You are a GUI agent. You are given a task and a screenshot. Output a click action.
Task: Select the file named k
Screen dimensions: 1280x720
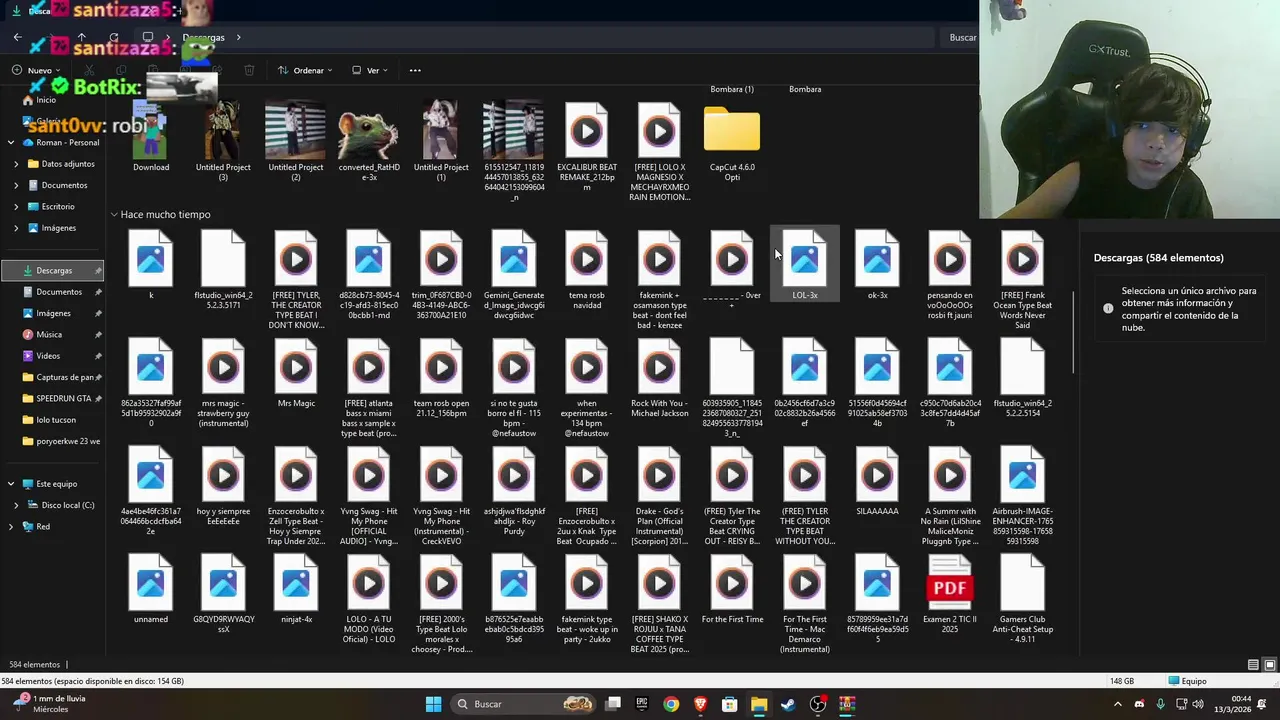(151, 264)
